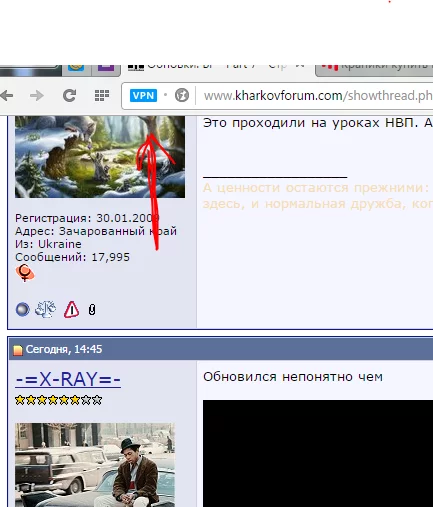Open the yellow-blue pinned tab

coord(76,68)
